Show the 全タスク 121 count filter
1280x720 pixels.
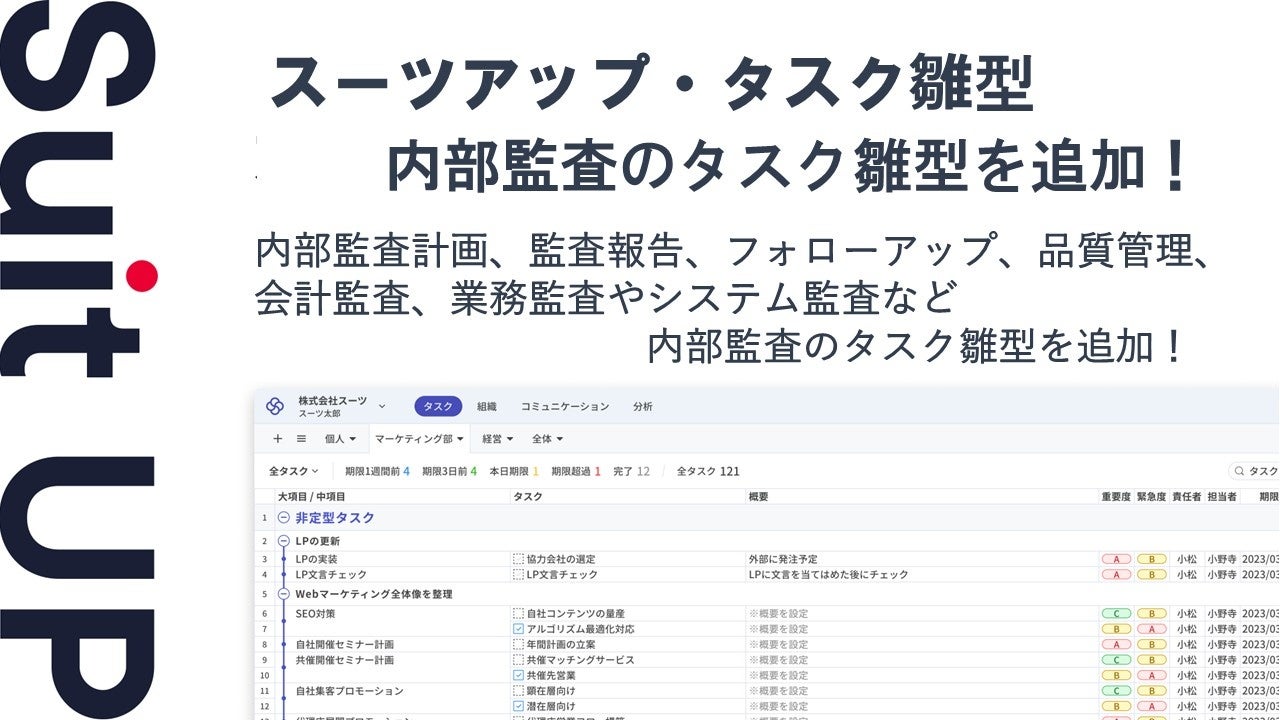(x=708, y=471)
